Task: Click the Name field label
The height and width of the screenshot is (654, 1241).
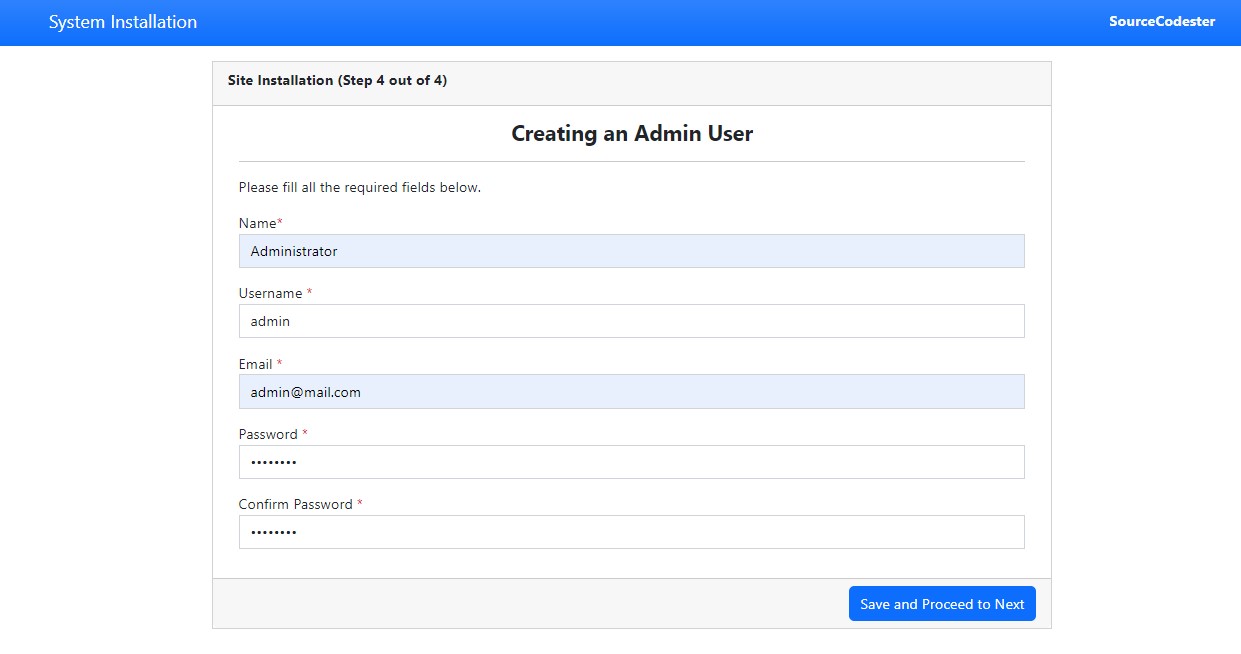Action: point(261,223)
